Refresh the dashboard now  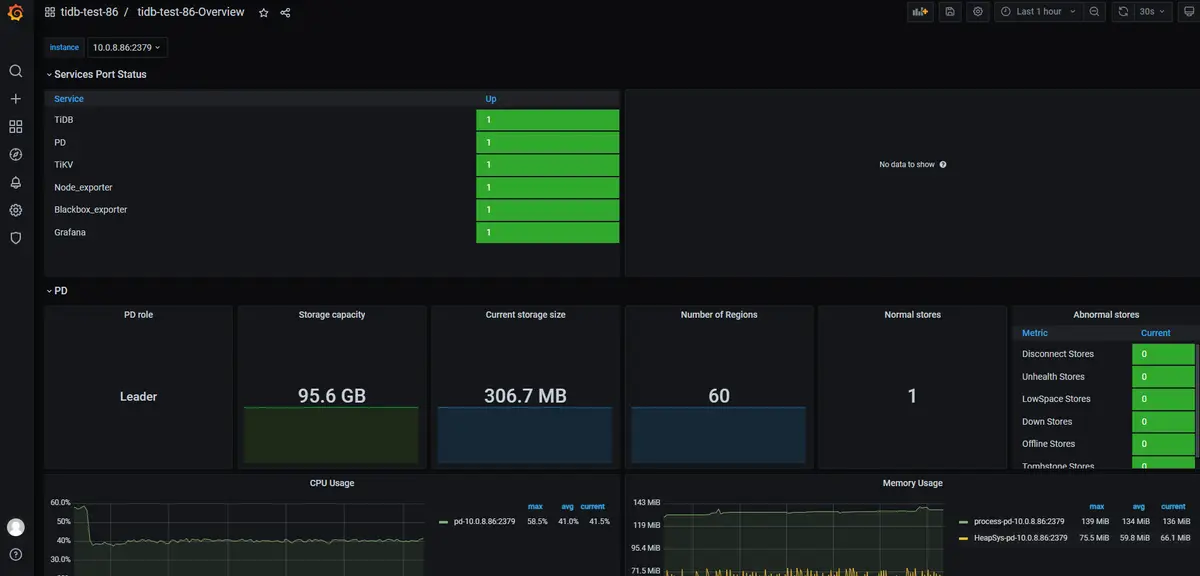1123,12
